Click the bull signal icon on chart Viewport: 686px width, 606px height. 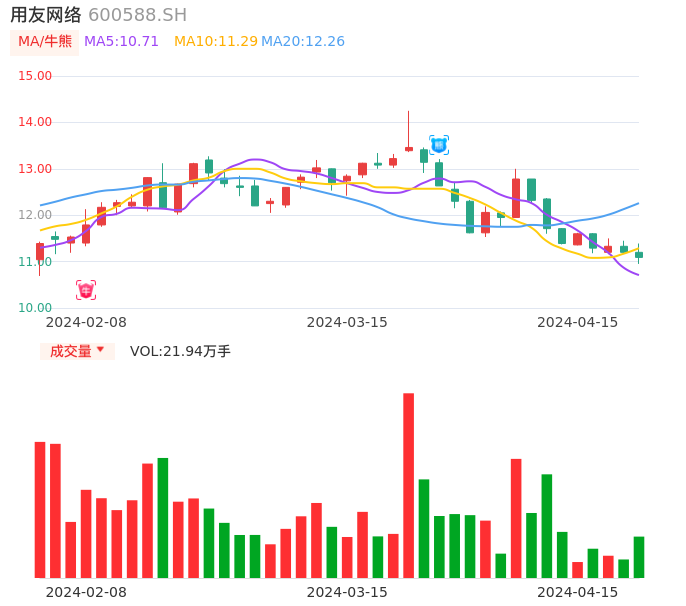click(86, 290)
